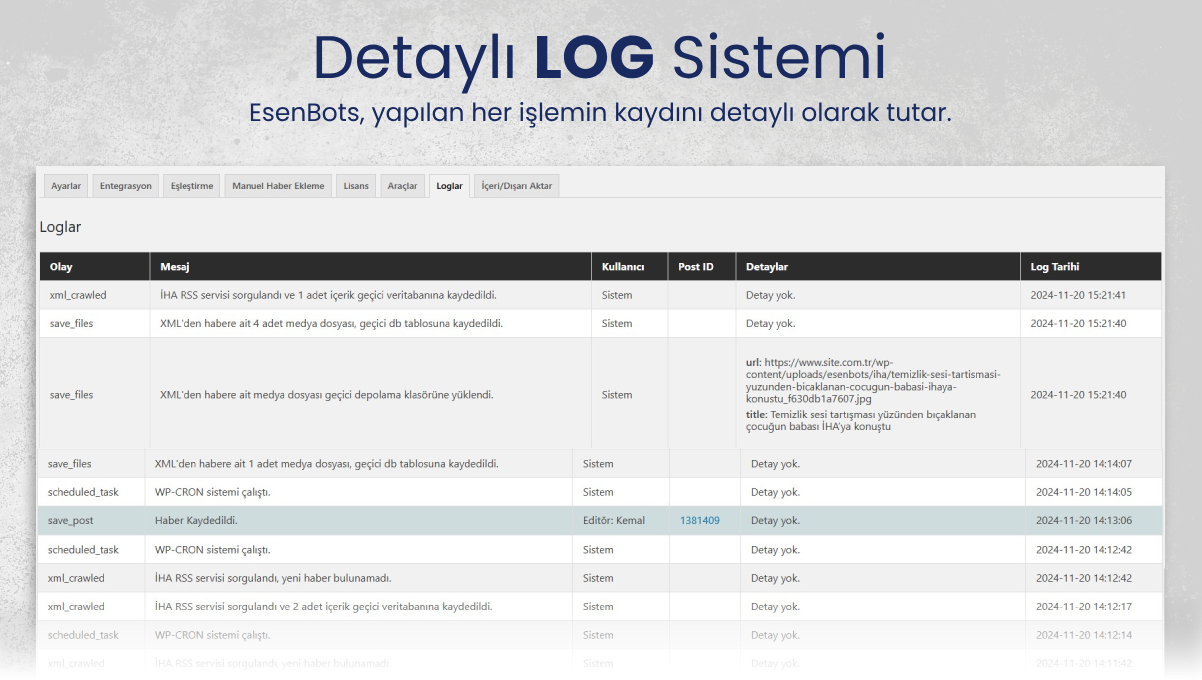Switch to the Eşleştirme tab
Screen dimensions: 1202x680
point(190,185)
